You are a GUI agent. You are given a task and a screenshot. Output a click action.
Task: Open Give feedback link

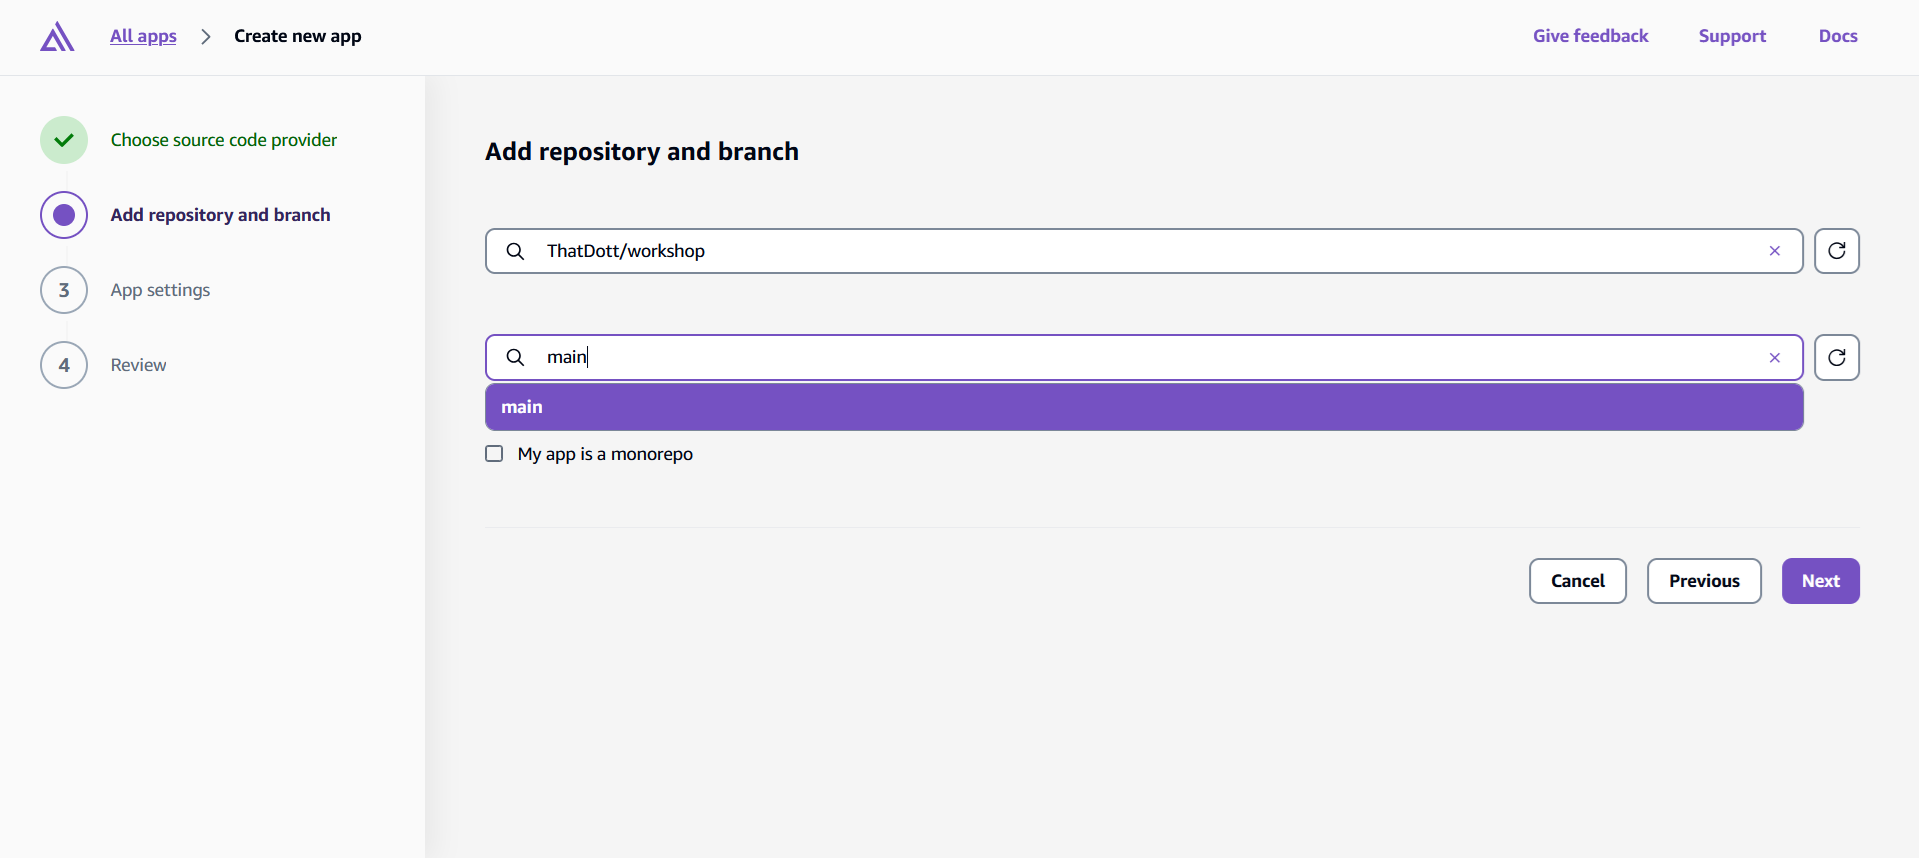1590,36
